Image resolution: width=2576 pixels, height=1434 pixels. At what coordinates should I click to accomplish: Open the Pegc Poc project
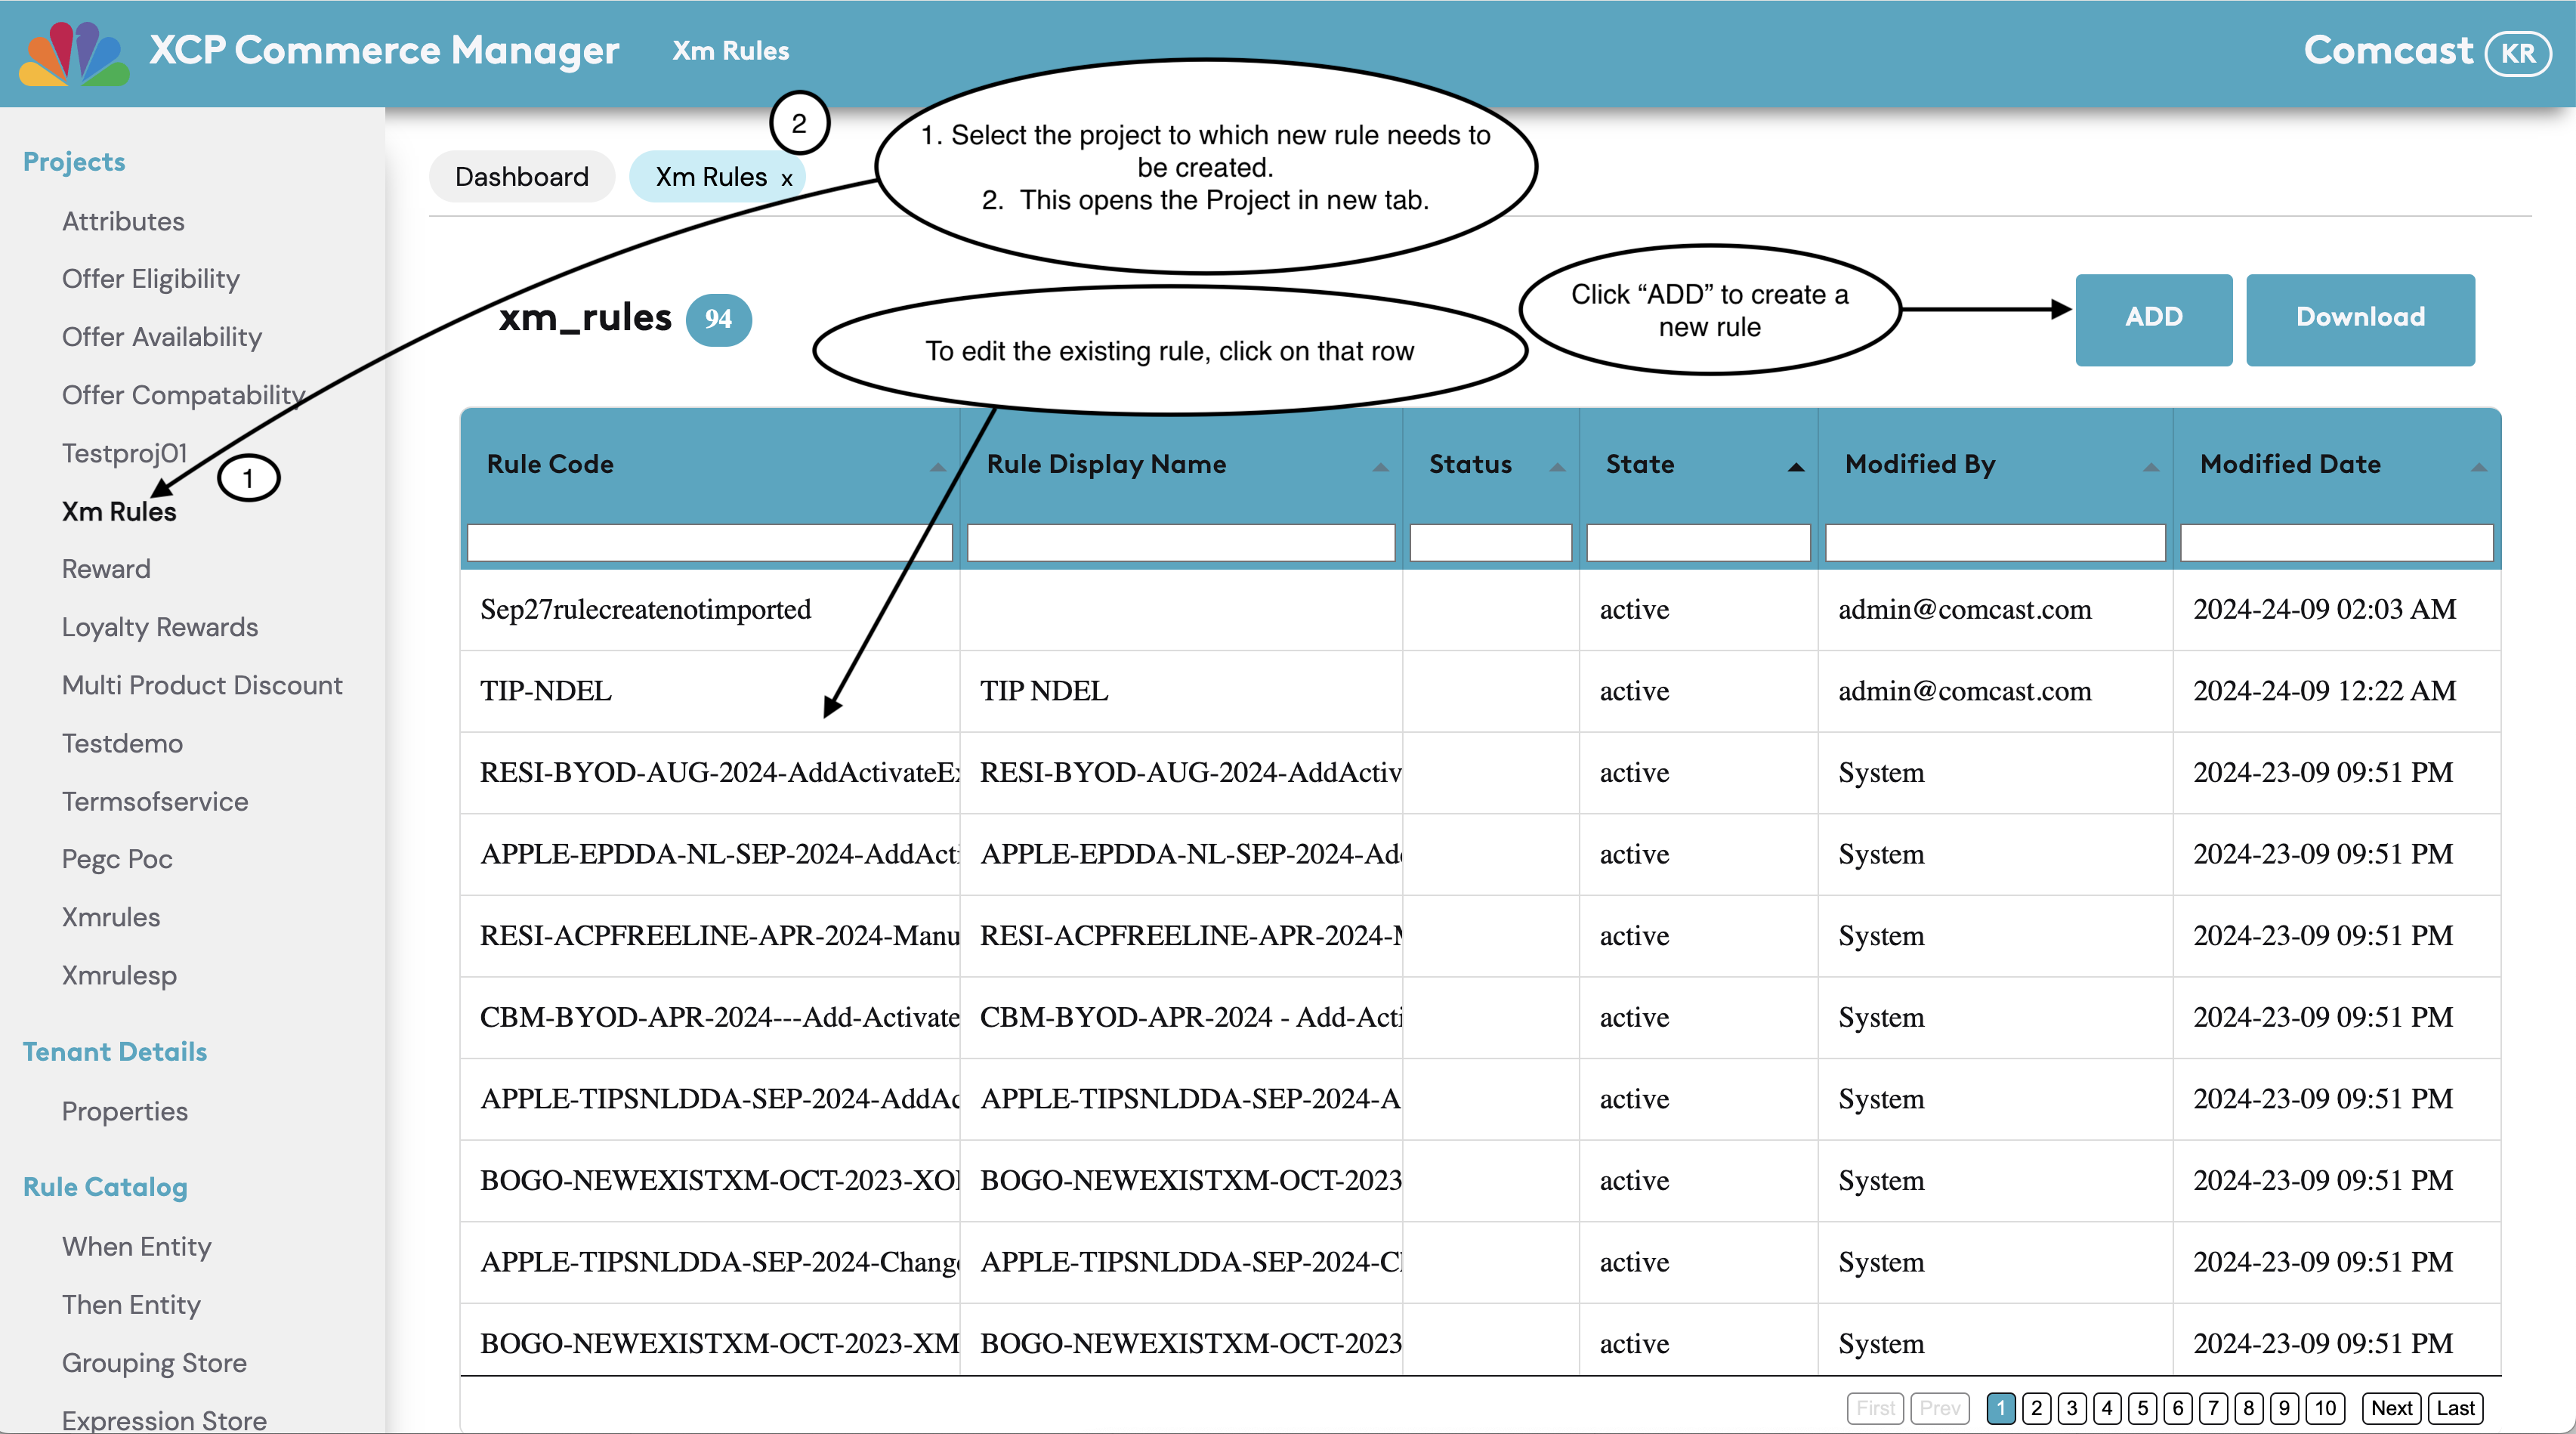pyautogui.click(x=117, y=859)
